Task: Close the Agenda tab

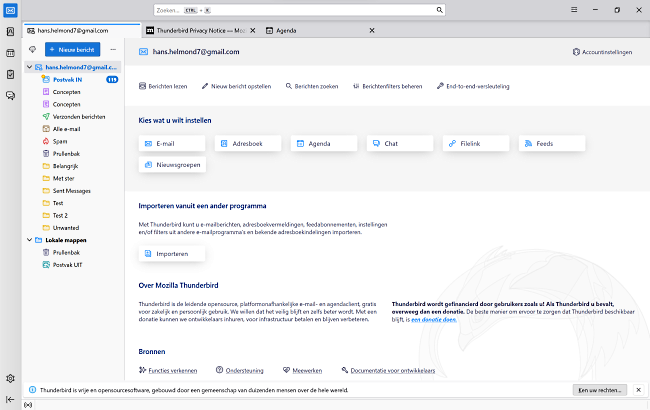Action: [372, 30]
